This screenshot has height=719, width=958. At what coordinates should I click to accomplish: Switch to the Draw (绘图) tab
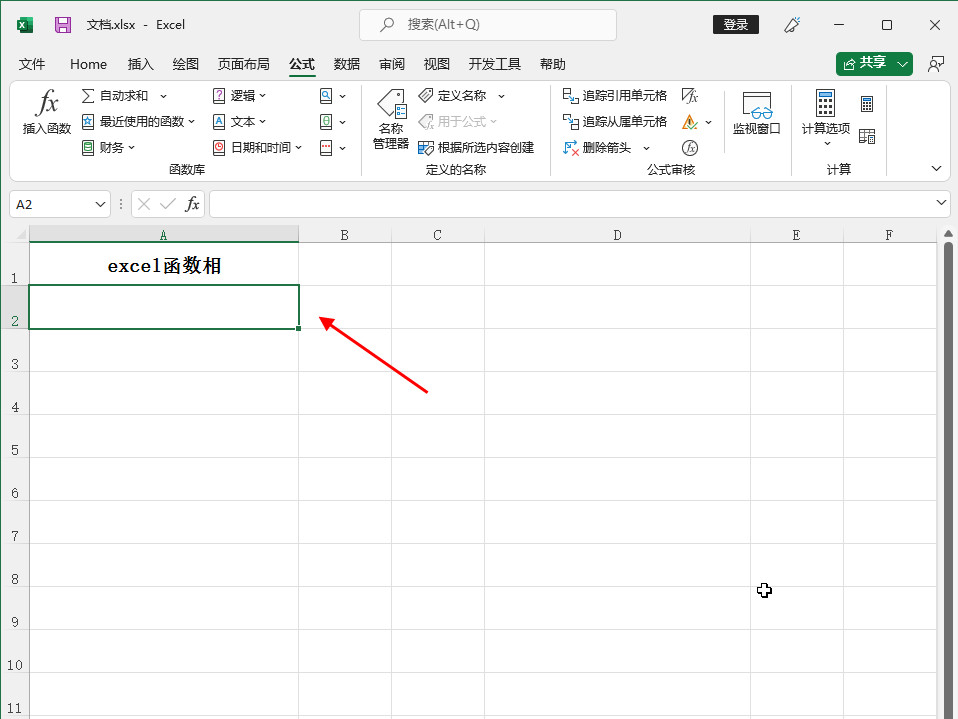coord(185,64)
